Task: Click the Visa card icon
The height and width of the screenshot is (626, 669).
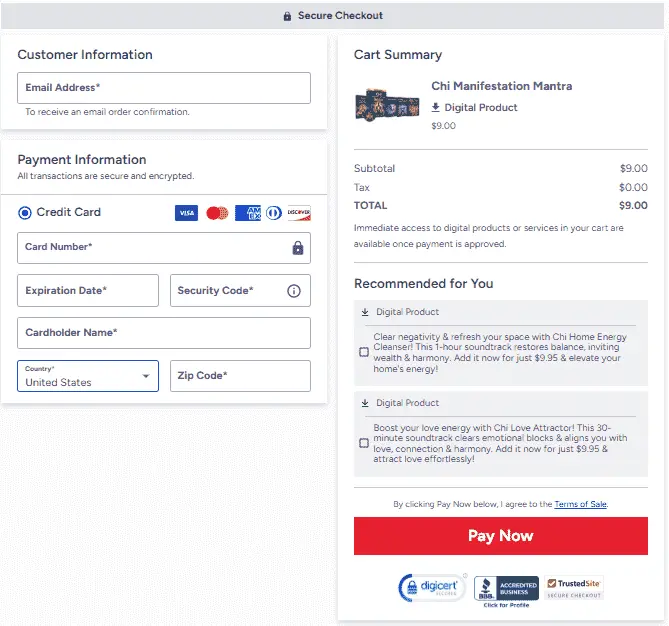Action: (186, 213)
